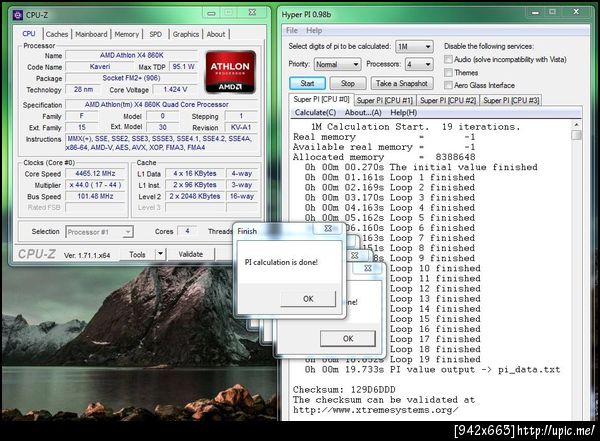600x441 pixels.
Task: Minimize the CPU-Z window
Action: coord(211,13)
